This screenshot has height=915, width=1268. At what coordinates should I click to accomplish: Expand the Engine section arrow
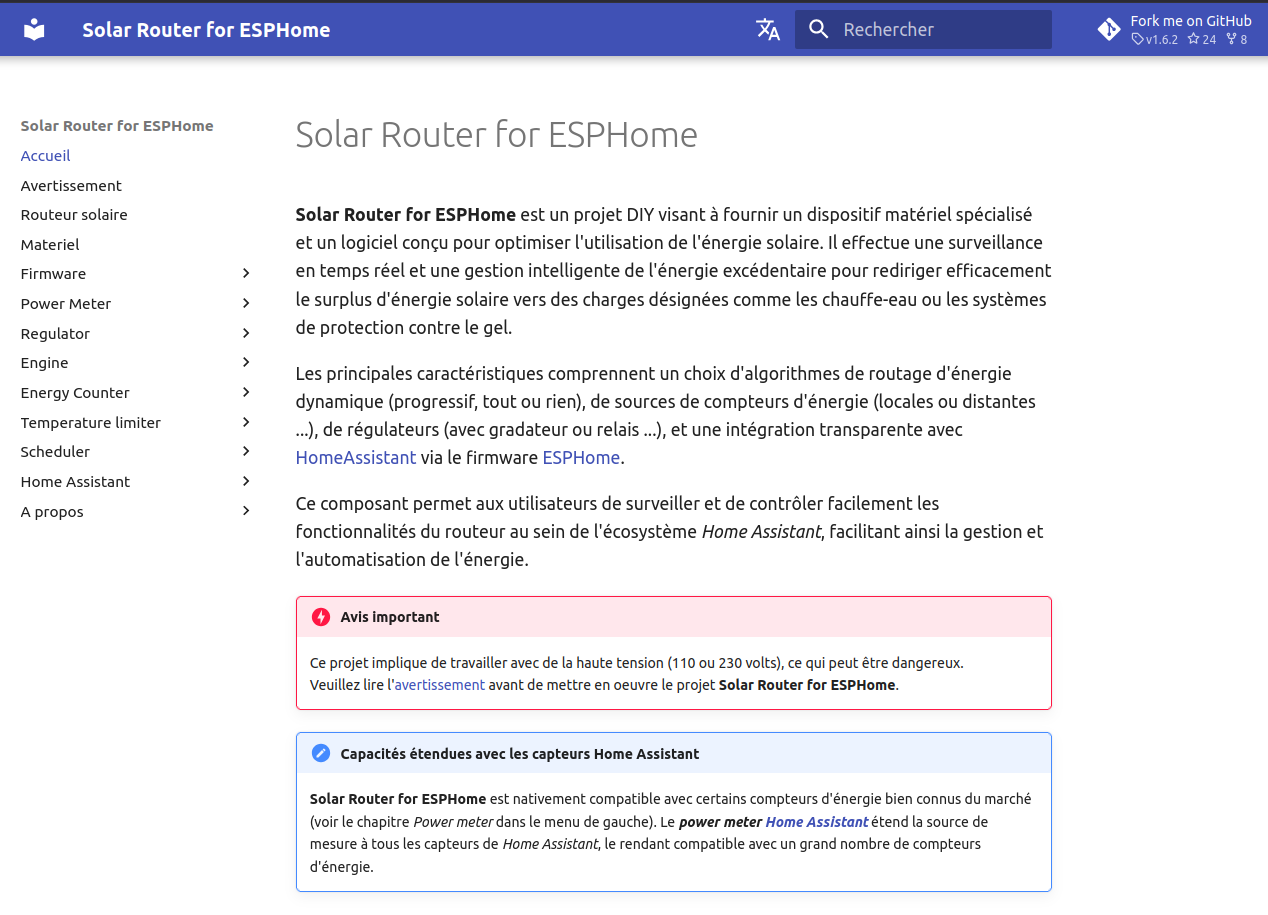(246, 363)
